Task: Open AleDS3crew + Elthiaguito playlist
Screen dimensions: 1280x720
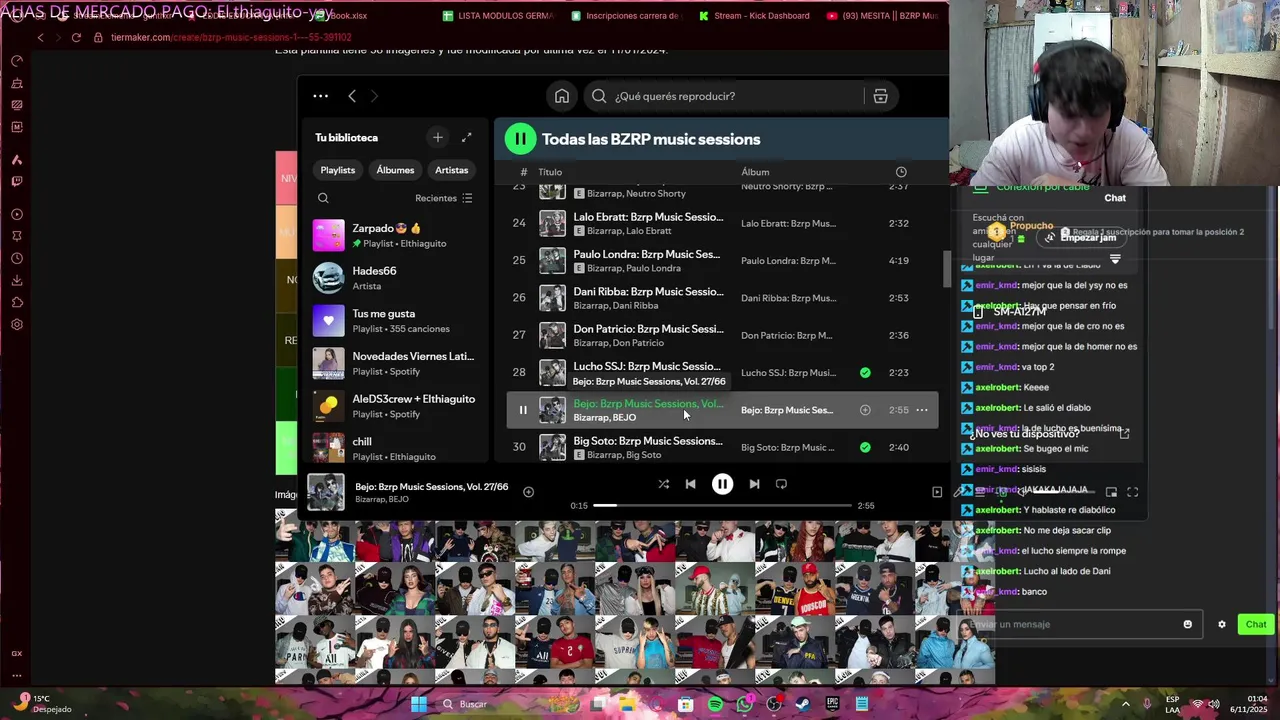Action: [395, 406]
